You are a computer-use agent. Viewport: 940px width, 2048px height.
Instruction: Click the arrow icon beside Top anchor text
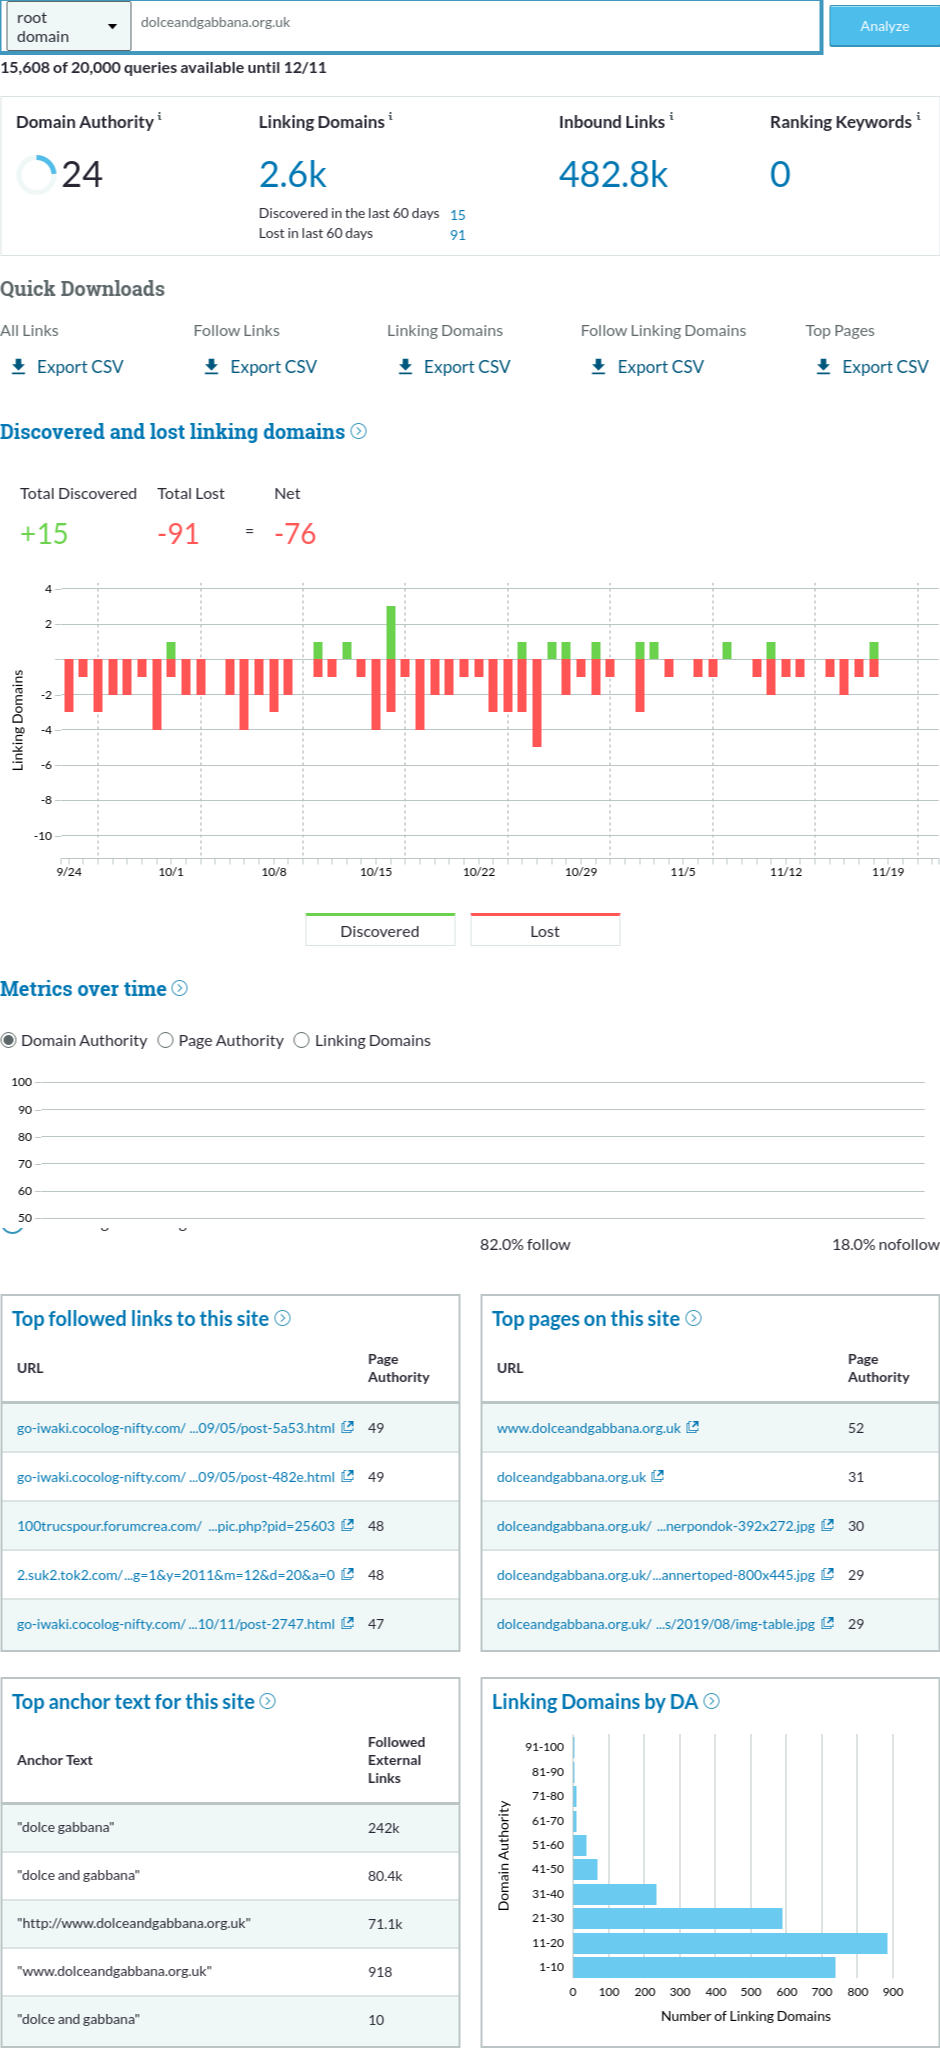coord(268,1701)
